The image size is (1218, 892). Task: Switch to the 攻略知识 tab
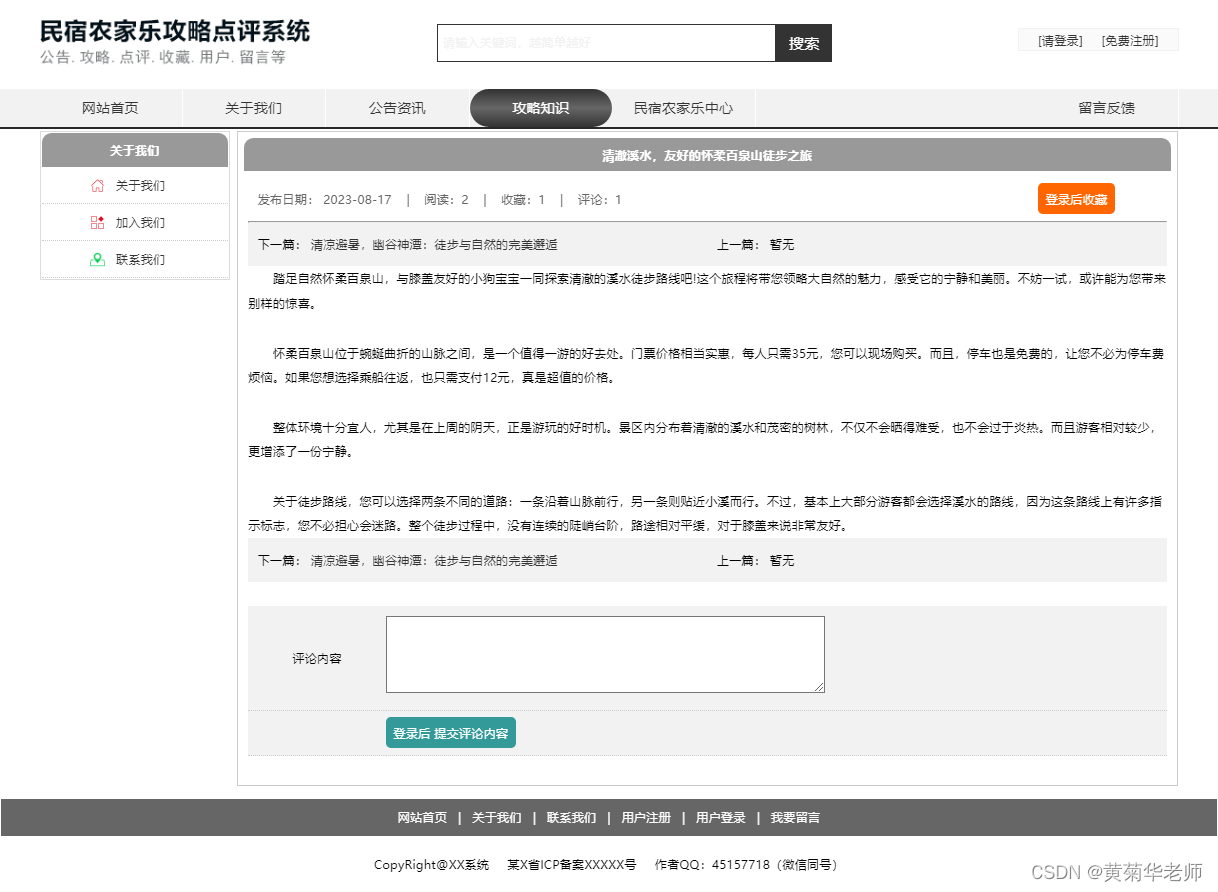coord(540,108)
